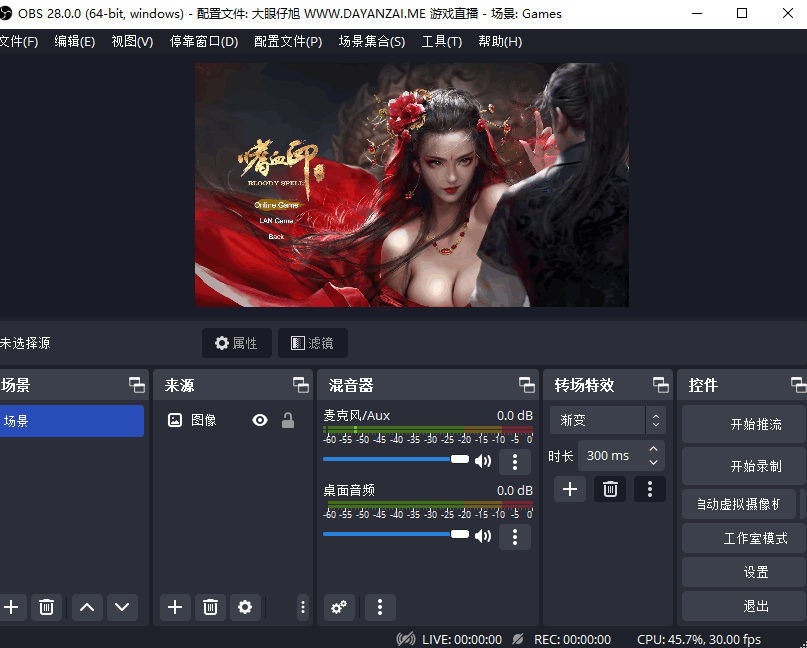Click the CPU usage and fps status text
Image resolution: width=807 pixels, height=648 pixels.
pyautogui.click(x=699, y=639)
